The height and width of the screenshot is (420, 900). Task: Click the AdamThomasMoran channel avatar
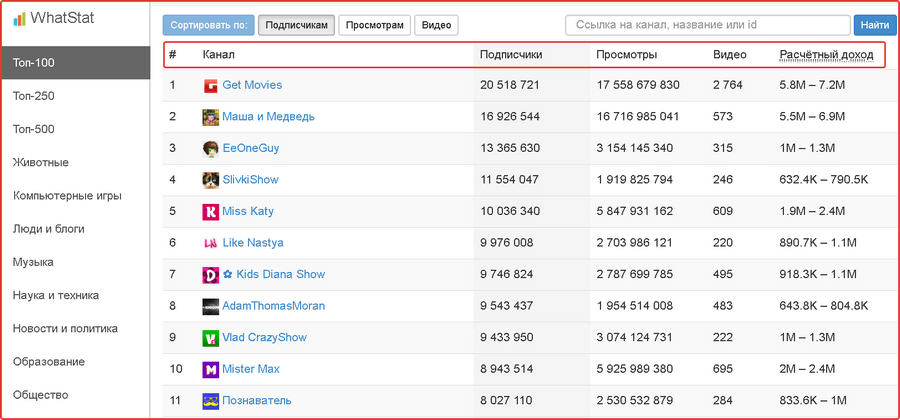[x=211, y=306]
